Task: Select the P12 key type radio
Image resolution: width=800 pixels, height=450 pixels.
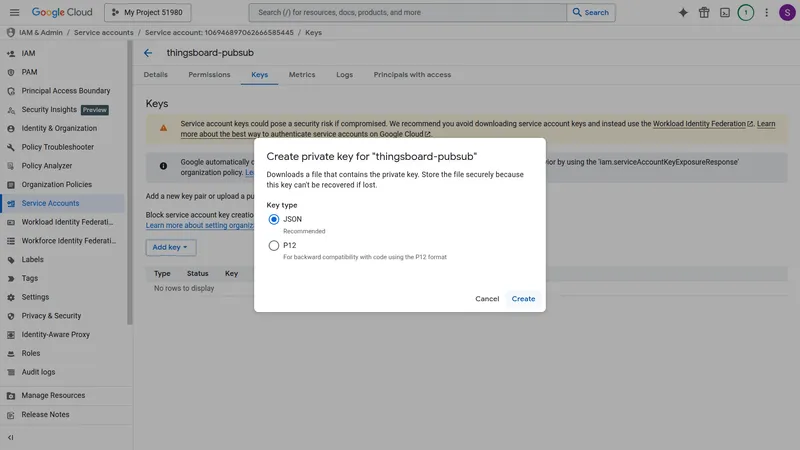Action: 273,245
